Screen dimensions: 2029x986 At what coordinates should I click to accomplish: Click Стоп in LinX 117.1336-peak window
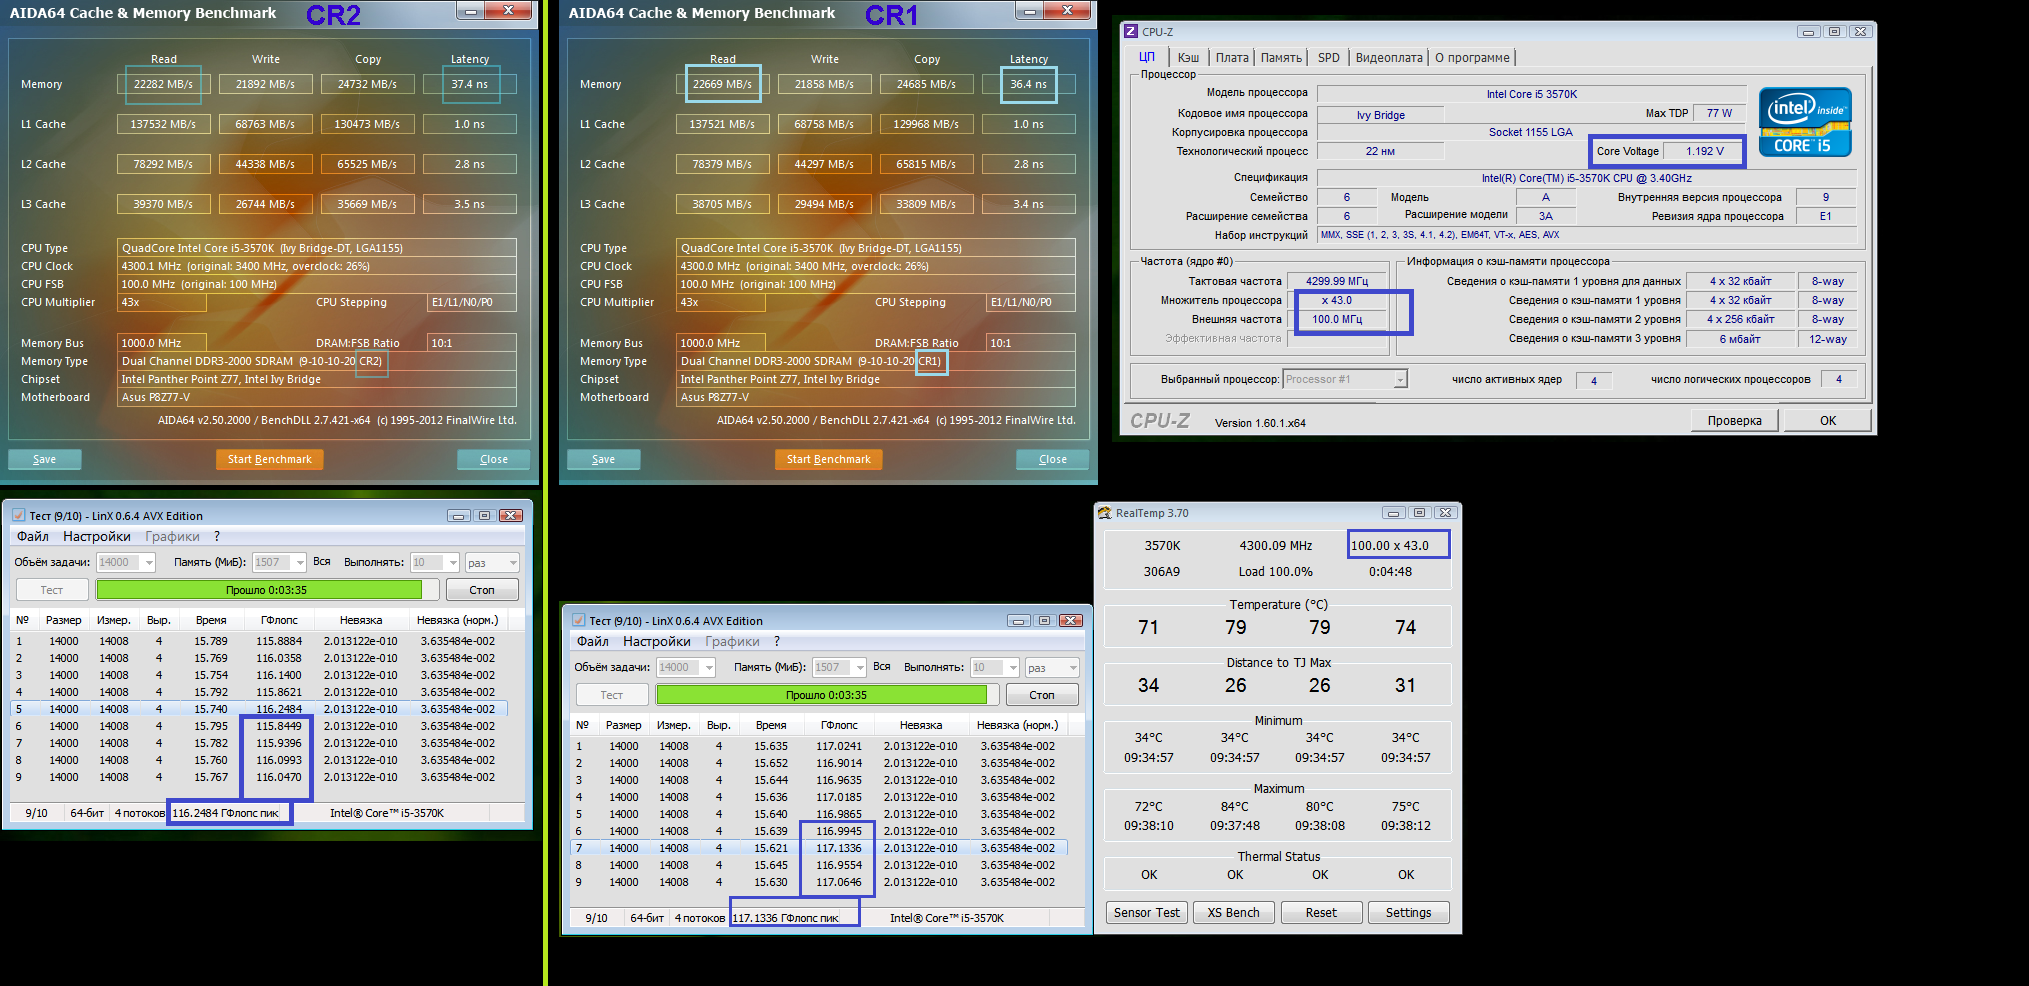coord(1042,695)
